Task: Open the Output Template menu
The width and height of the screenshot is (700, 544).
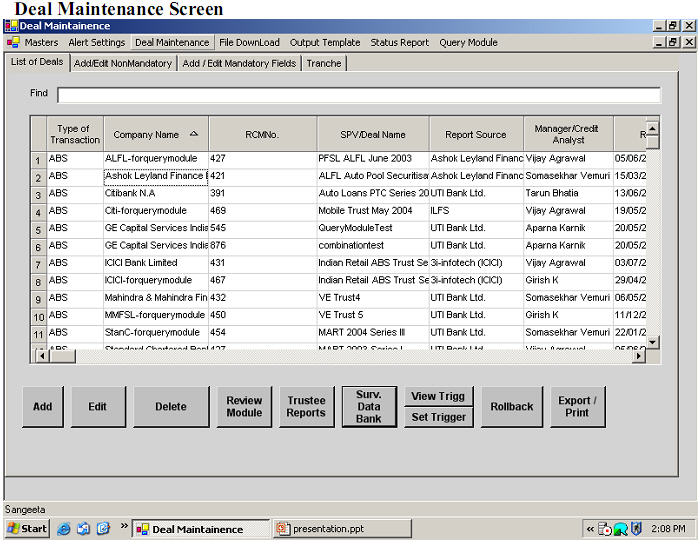Action: 325,42
